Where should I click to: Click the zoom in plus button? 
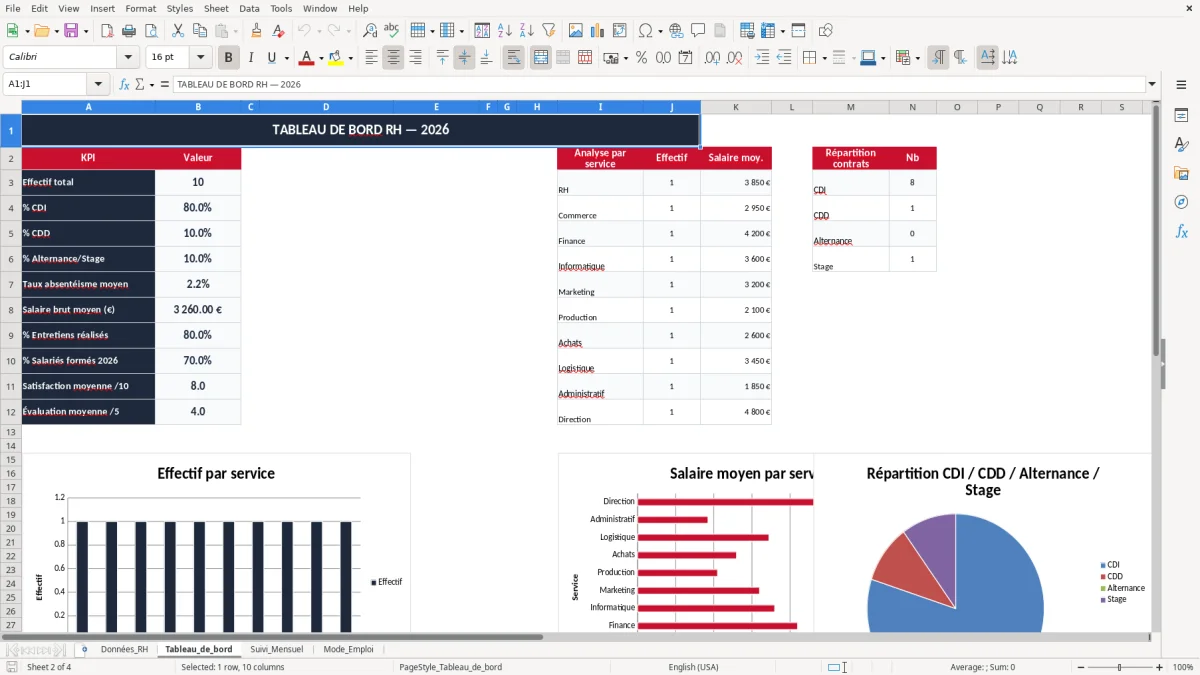click(x=1159, y=667)
